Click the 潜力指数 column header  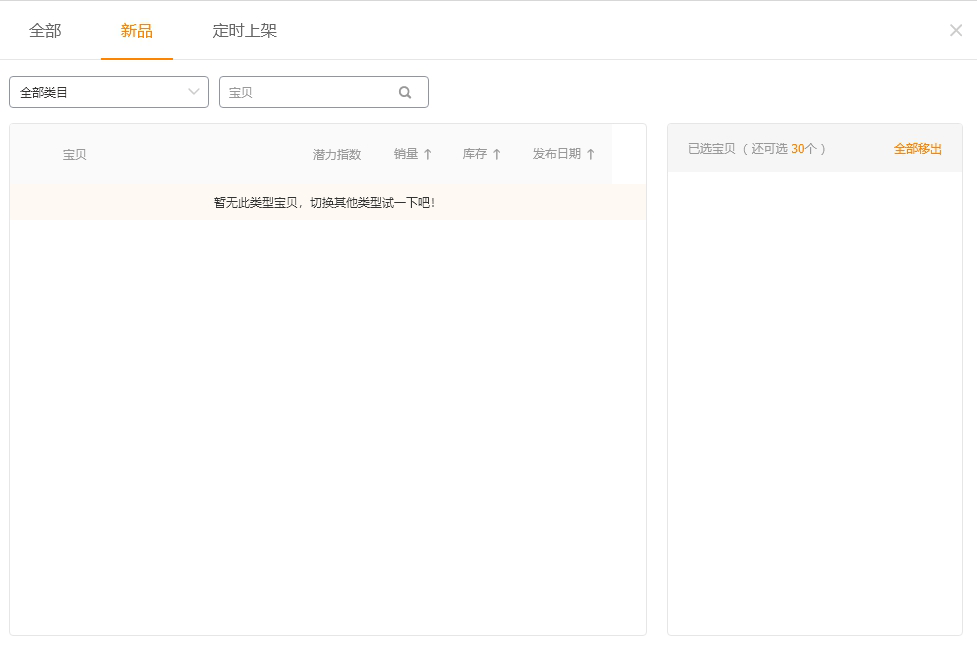[x=337, y=154]
